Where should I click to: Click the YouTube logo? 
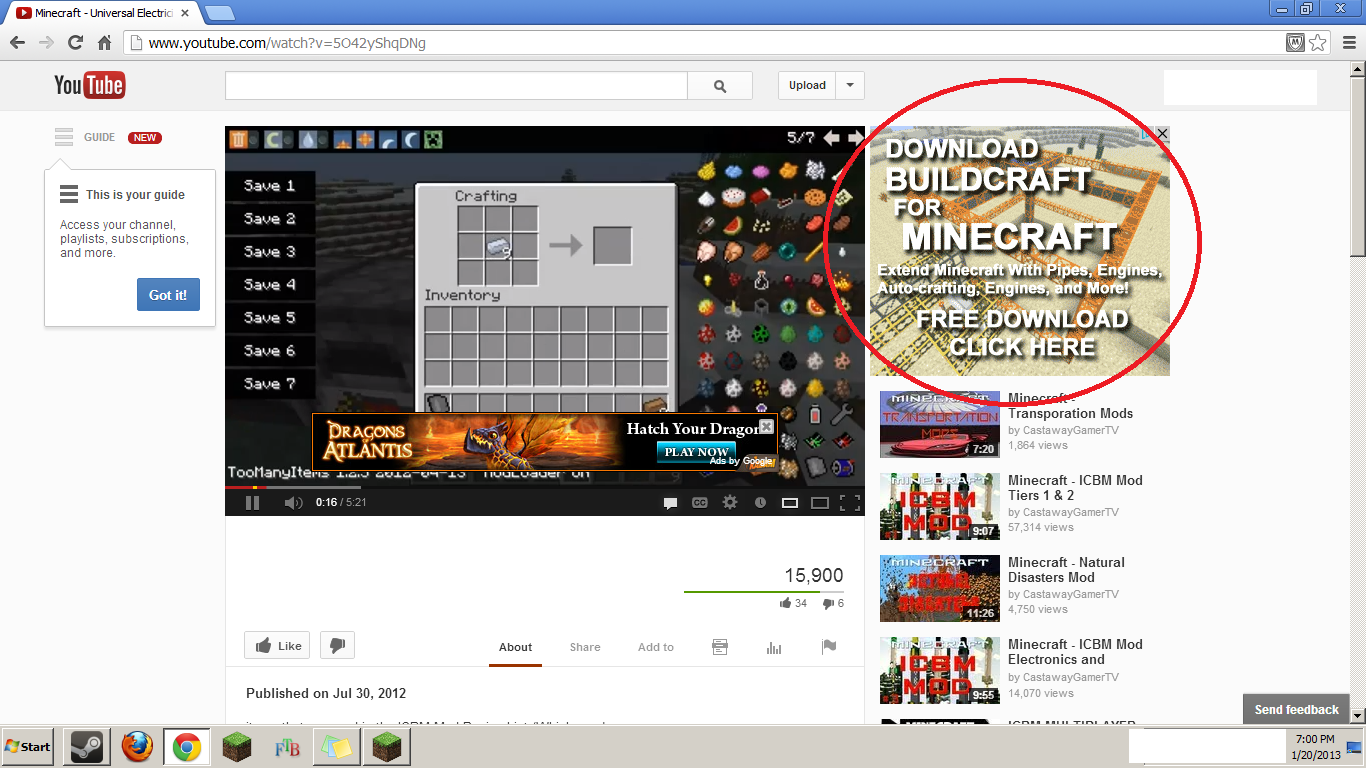(89, 85)
